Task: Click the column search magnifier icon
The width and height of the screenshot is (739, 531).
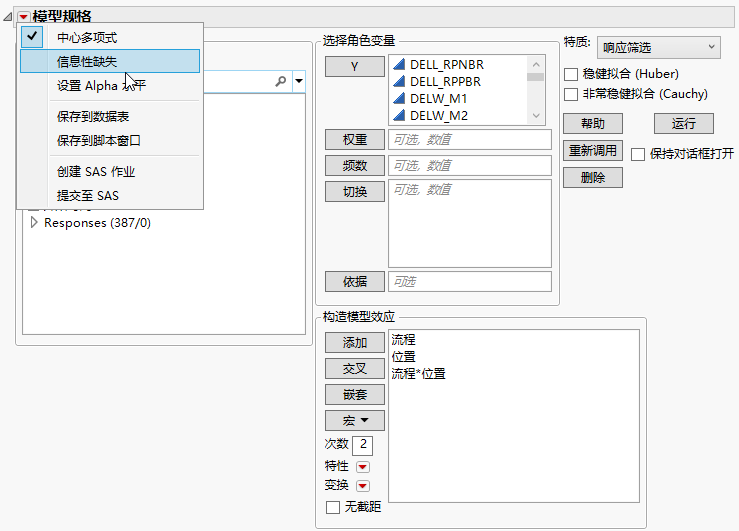Action: click(x=281, y=82)
